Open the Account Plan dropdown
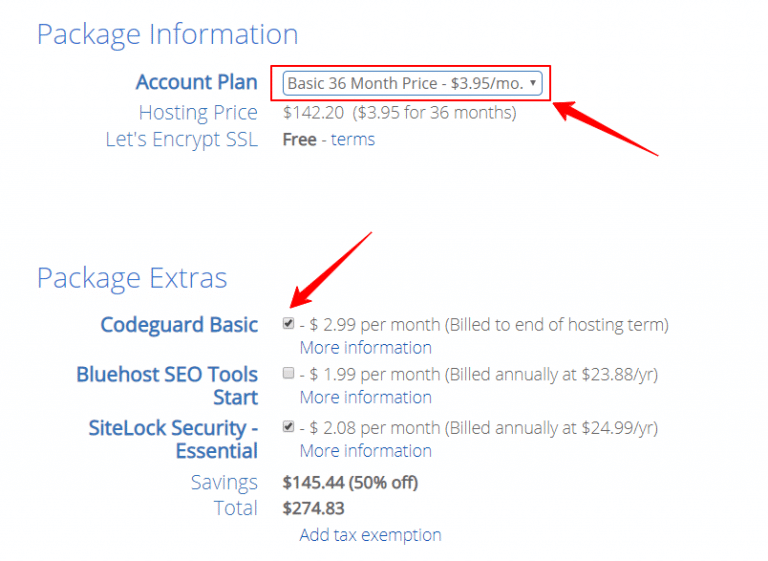The image size is (768, 561). [x=413, y=83]
